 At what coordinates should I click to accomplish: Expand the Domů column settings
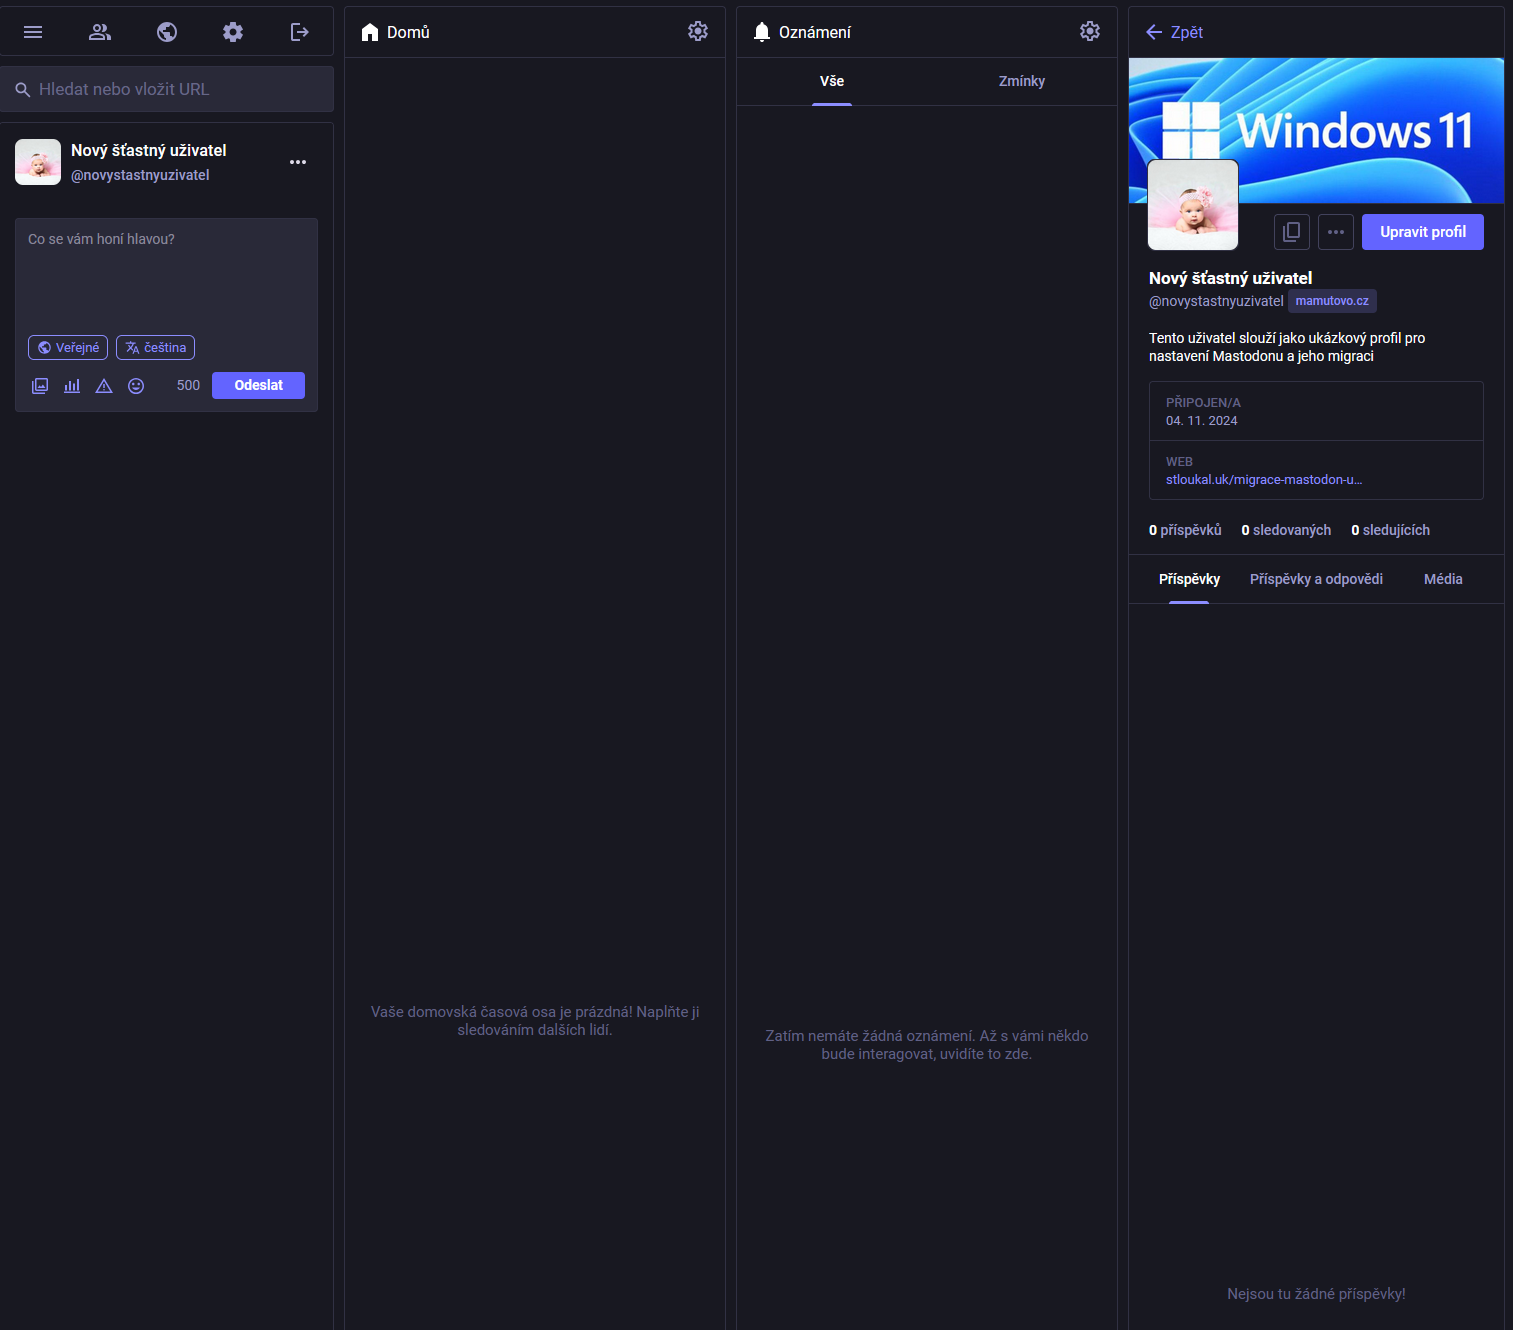pyautogui.click(x=698, y=32)
